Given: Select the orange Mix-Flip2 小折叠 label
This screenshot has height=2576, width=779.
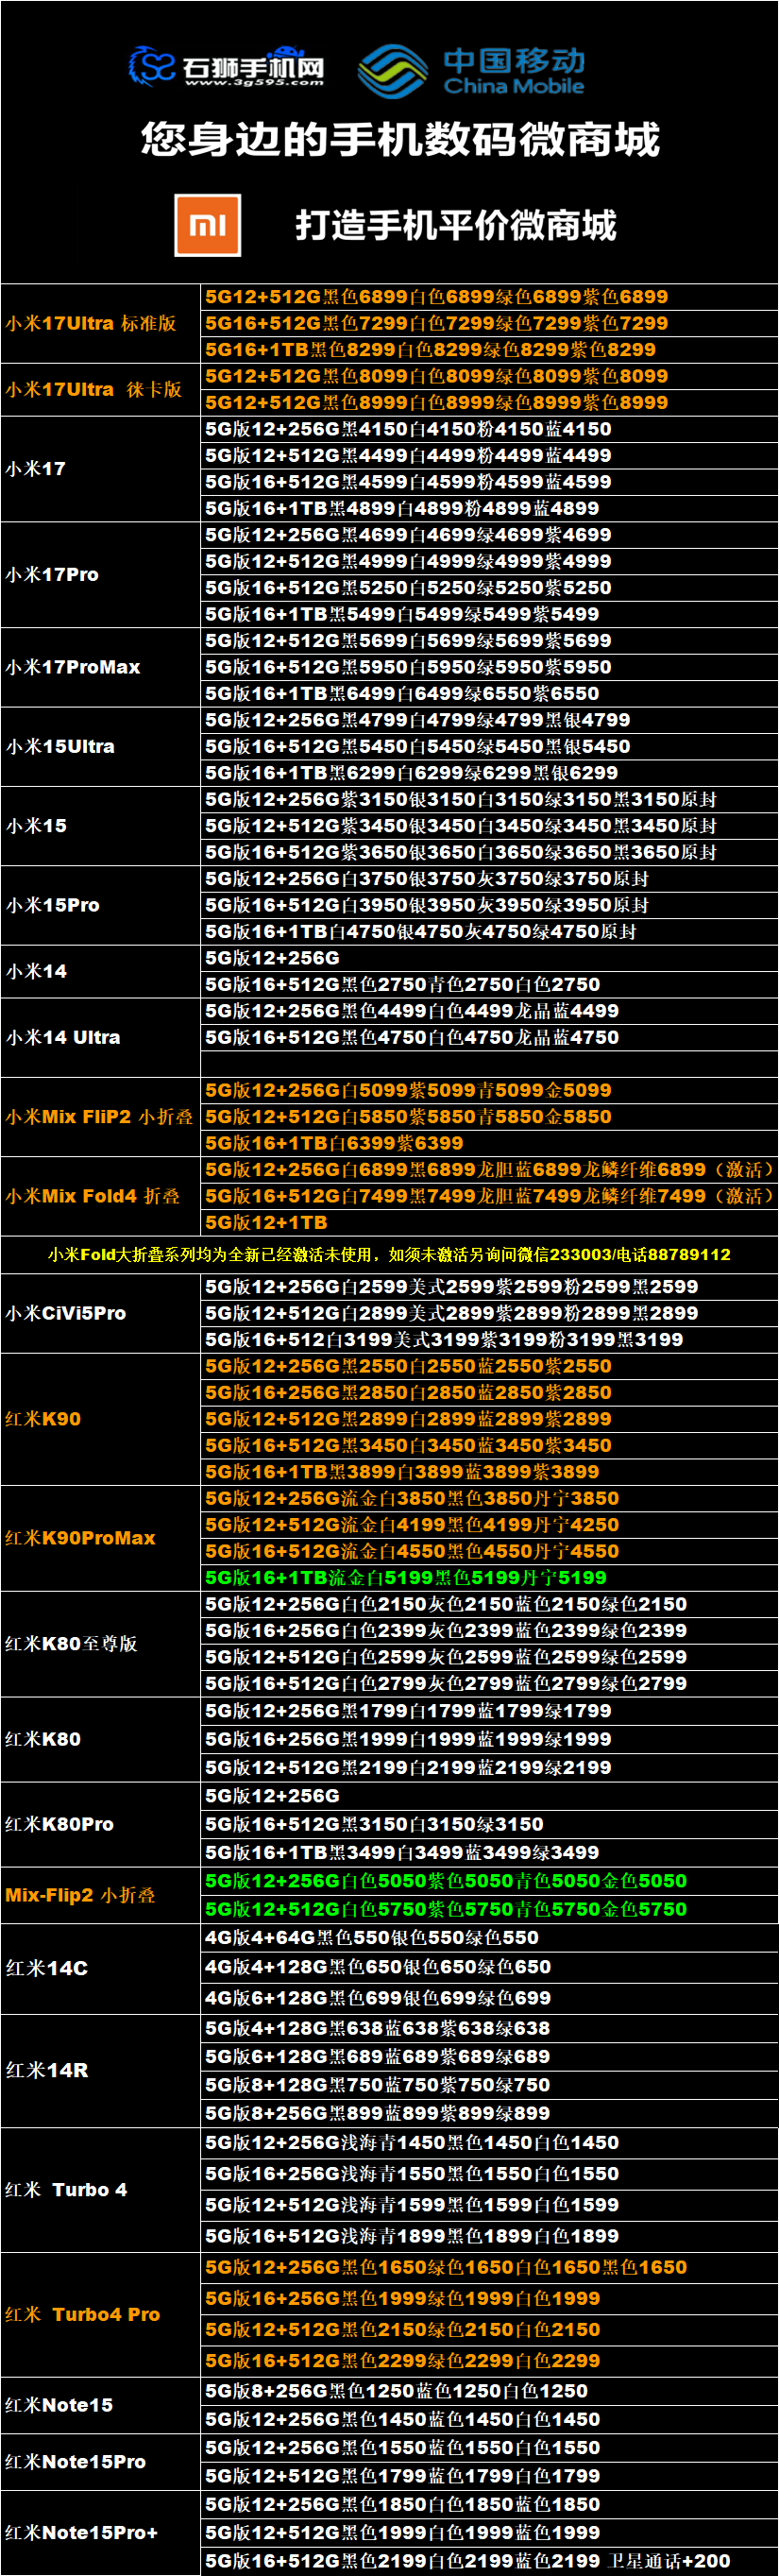Looking at the screenshot, I should [x=80, y=1894].
